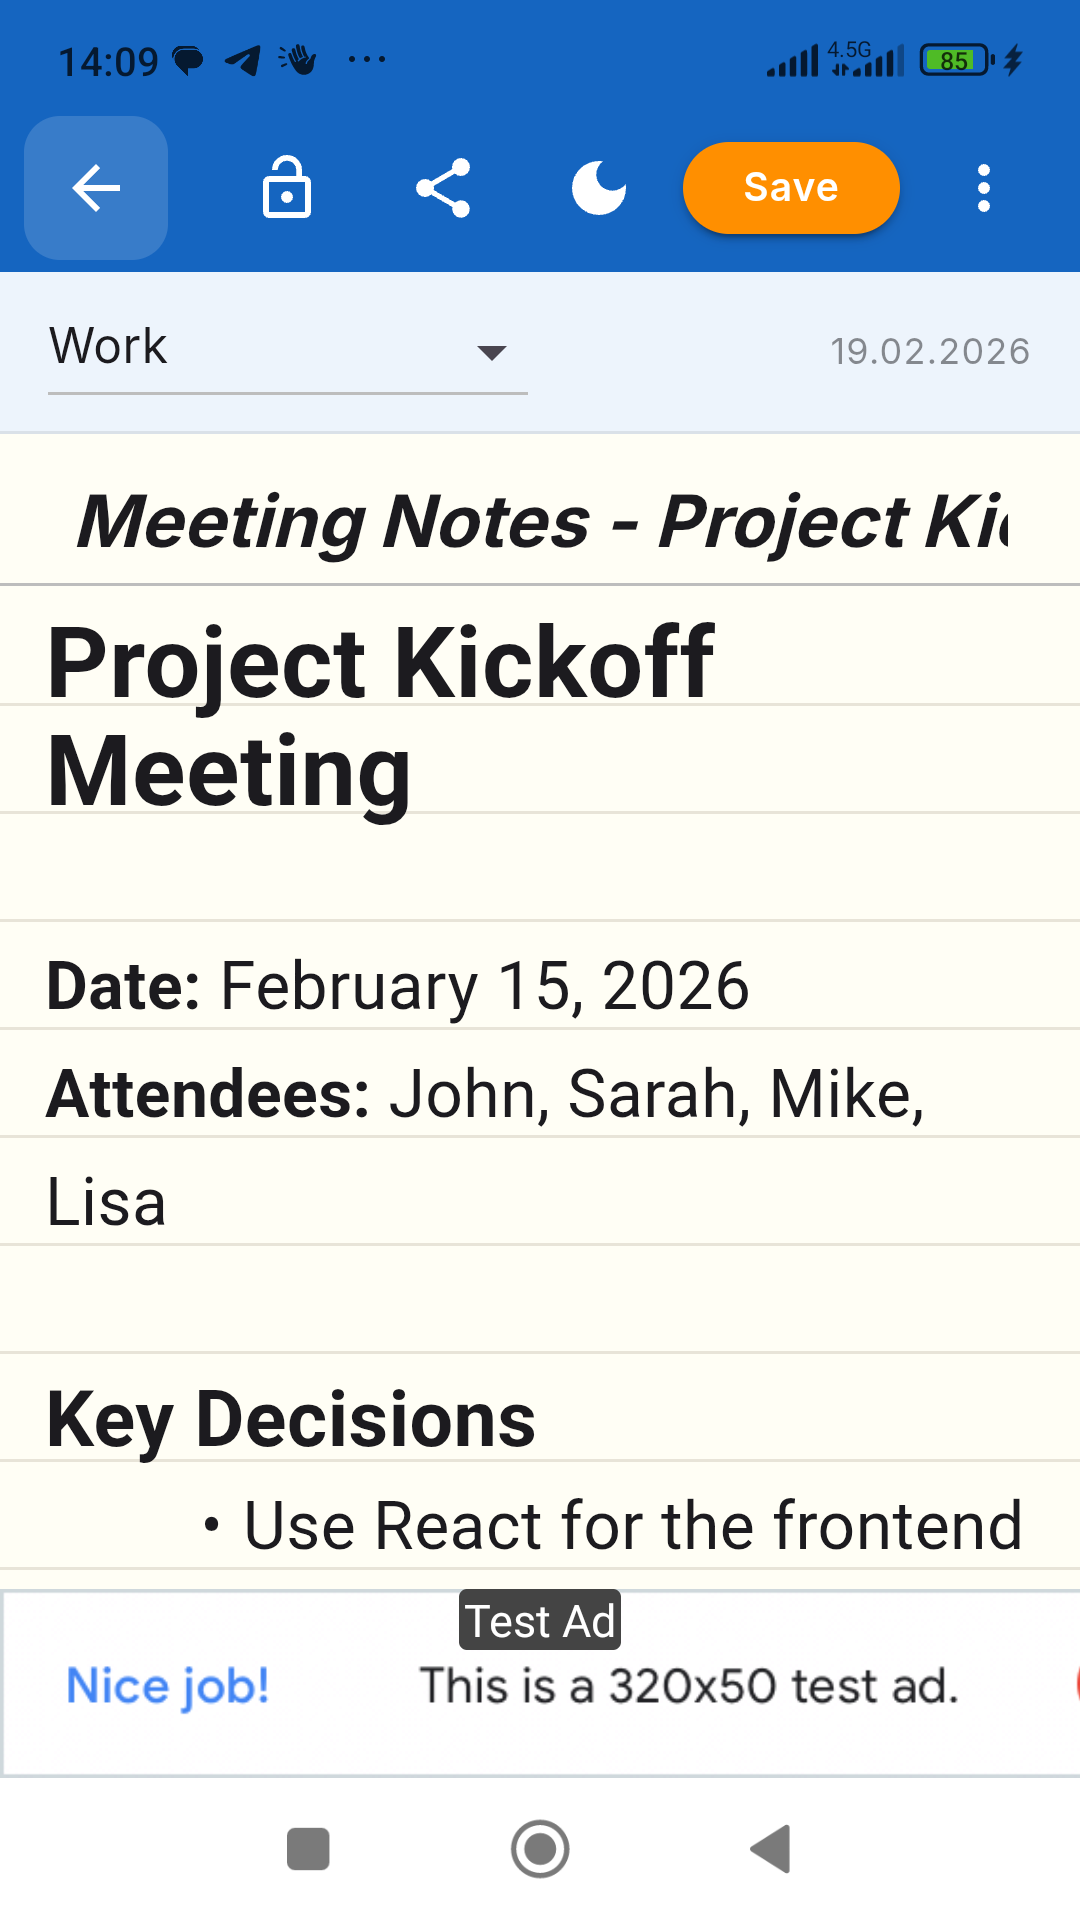Screen dimensions: 1080x1920
Task: Click the Date: February 15, 2026 line
Action: 398,986
